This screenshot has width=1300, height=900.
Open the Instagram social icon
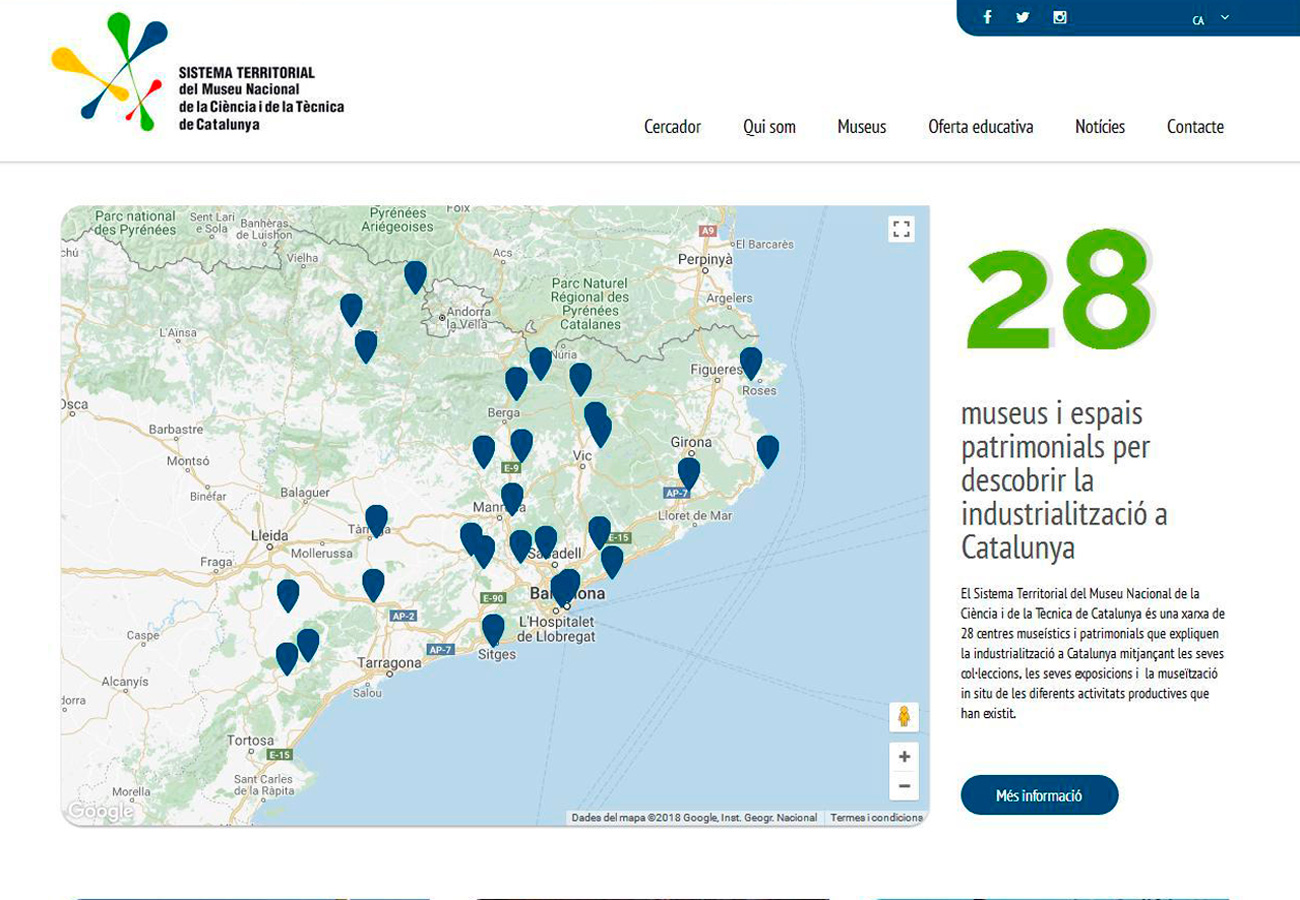pyautogui.click(x=1059, y=17)
